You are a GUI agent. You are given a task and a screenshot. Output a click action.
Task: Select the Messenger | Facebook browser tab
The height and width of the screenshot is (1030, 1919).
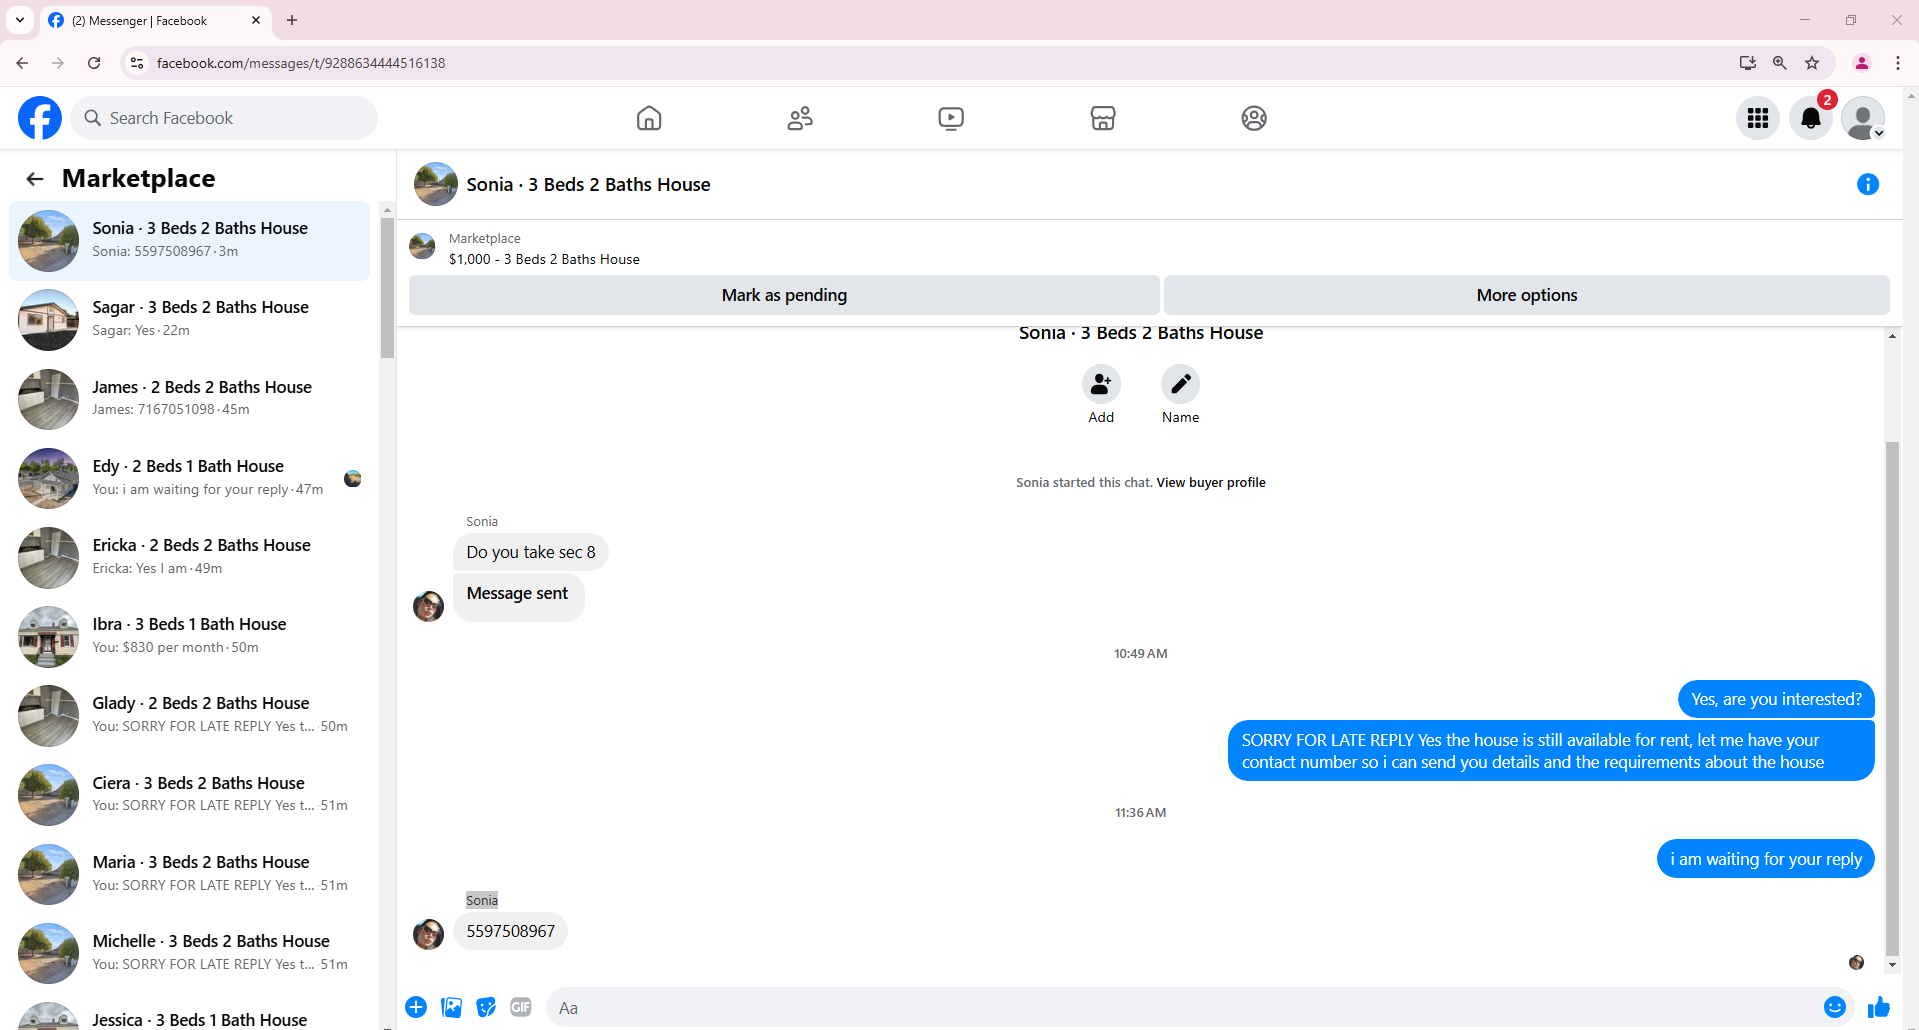click(155, 20)
